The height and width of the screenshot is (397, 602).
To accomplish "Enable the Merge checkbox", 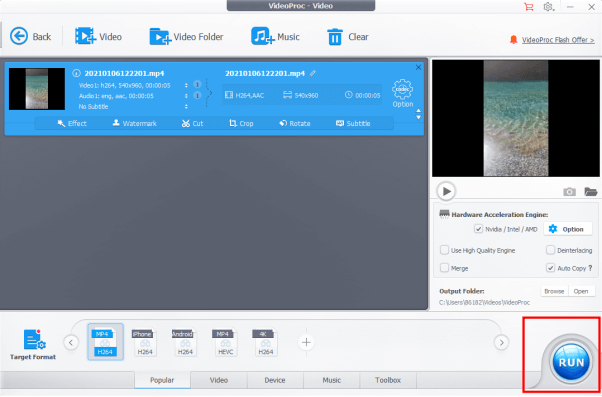I will [x=444, y=268].
